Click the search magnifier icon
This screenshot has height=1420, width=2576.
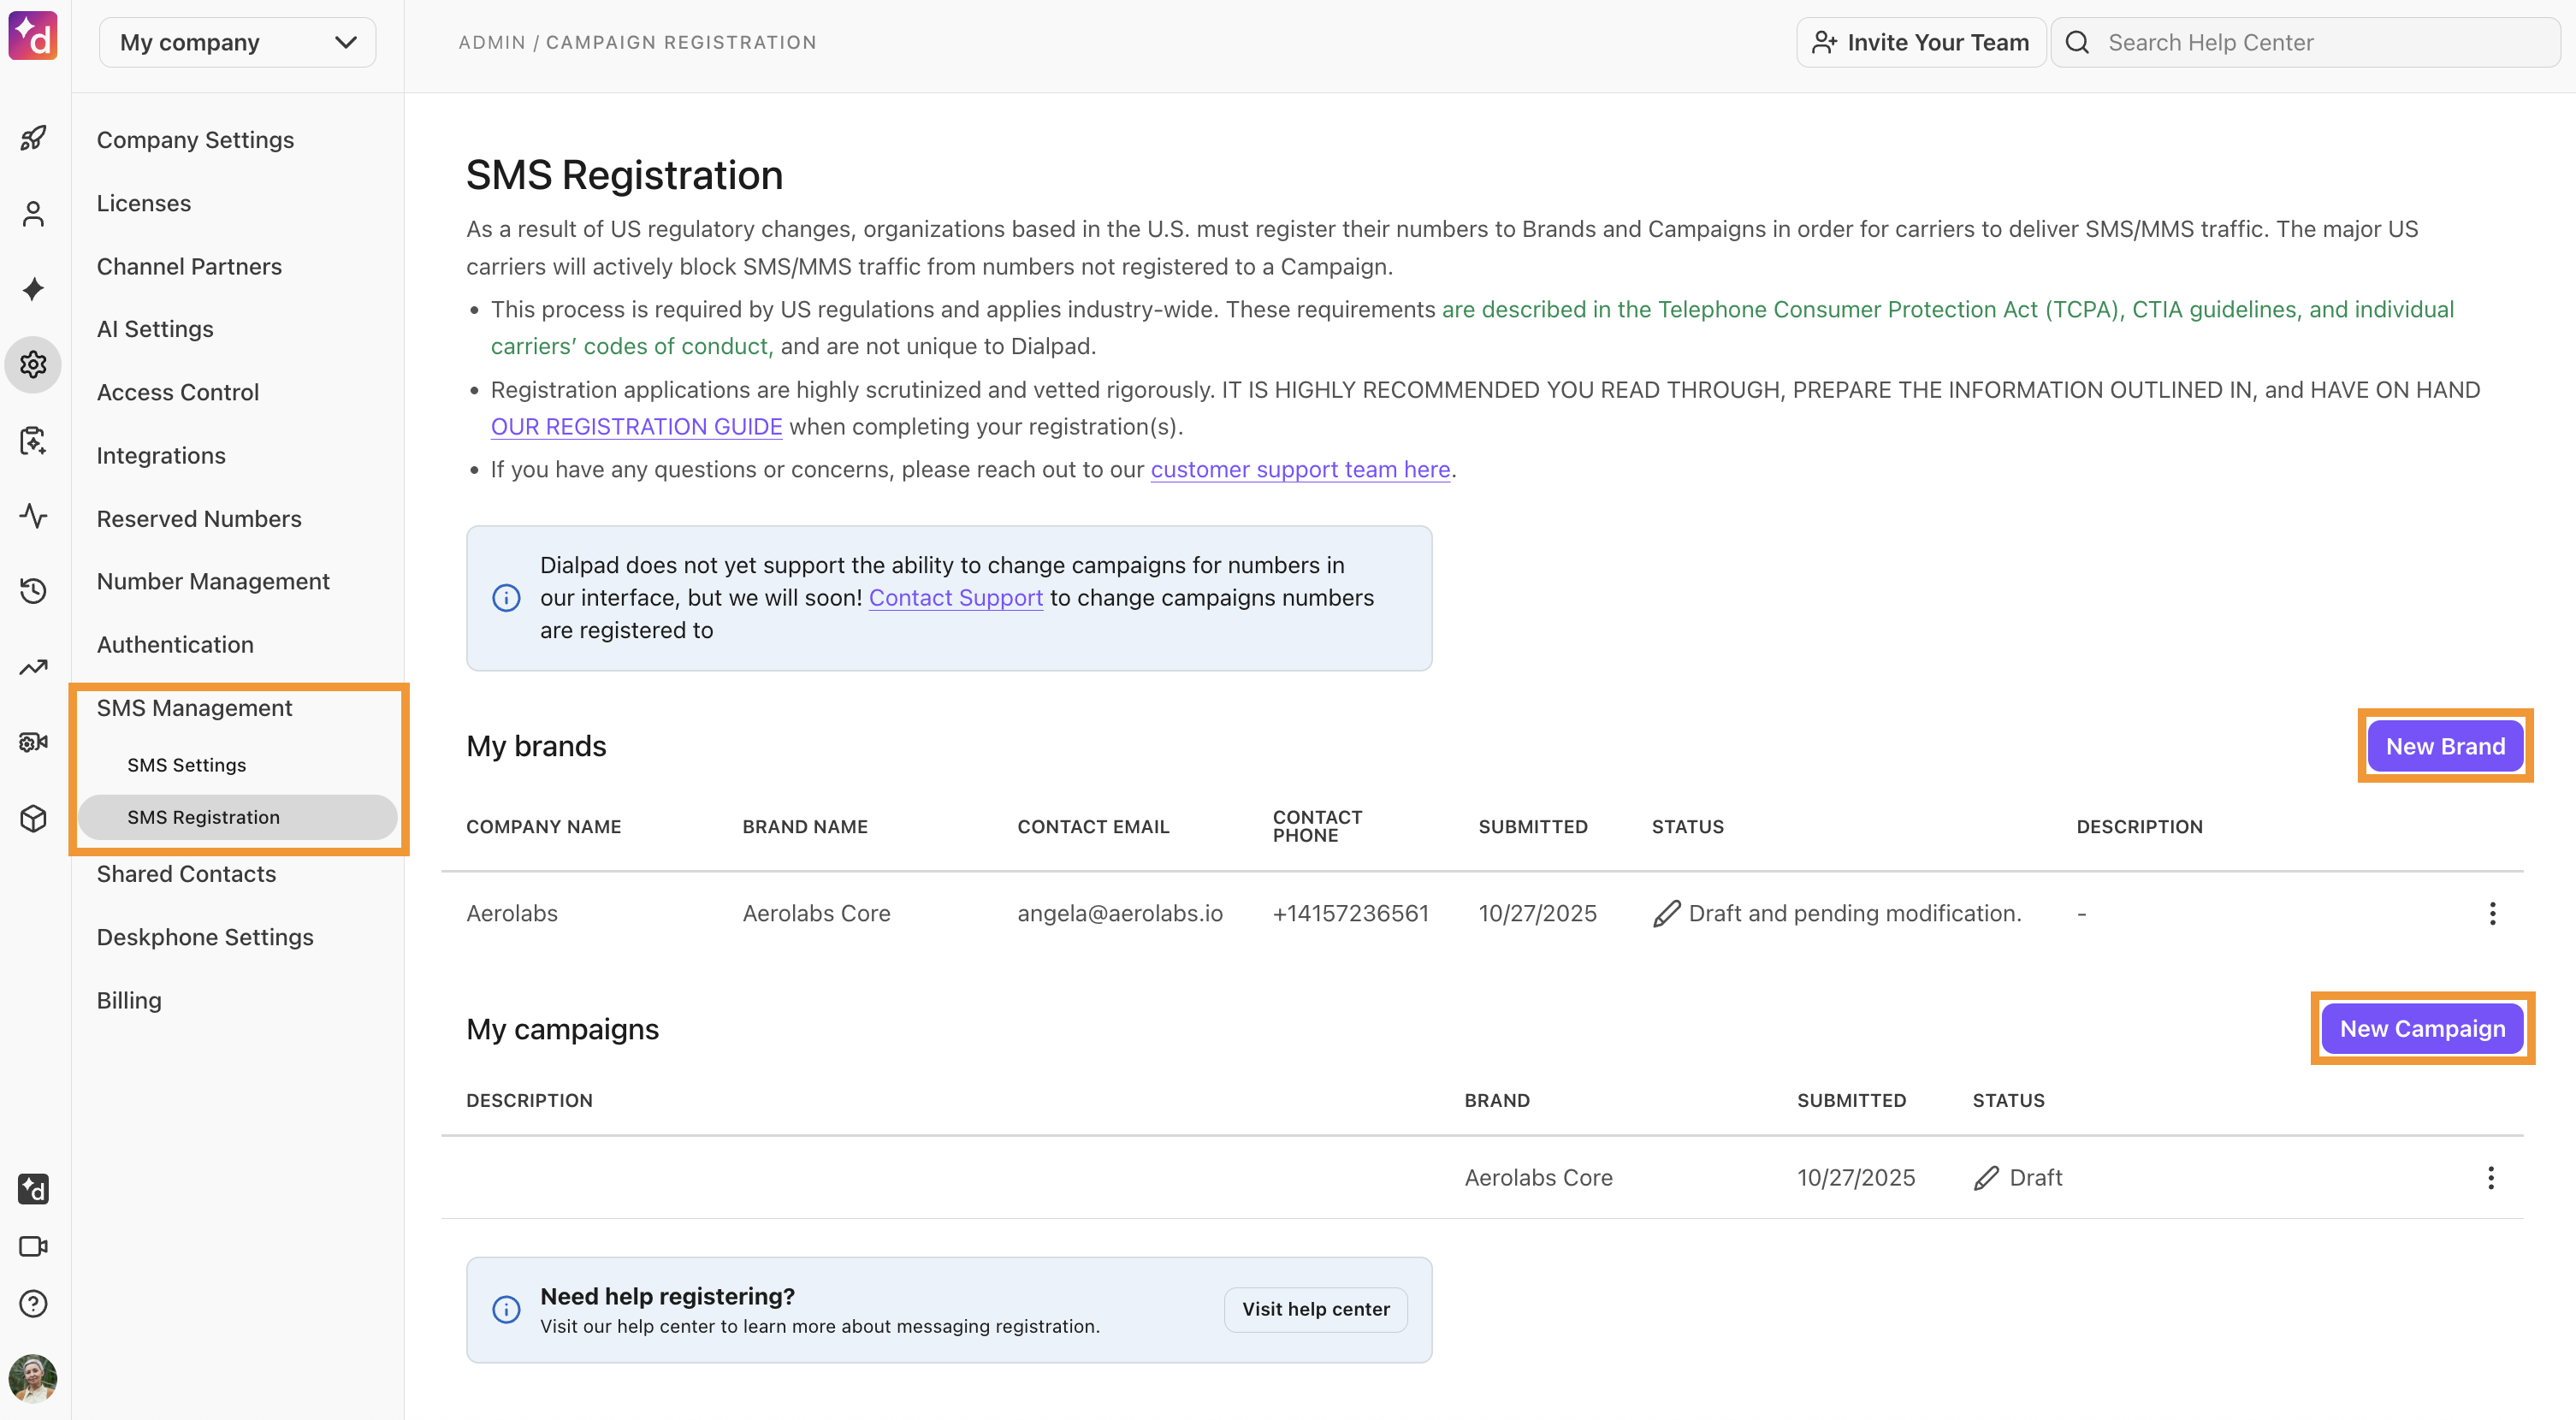[x=2078, y=42]
